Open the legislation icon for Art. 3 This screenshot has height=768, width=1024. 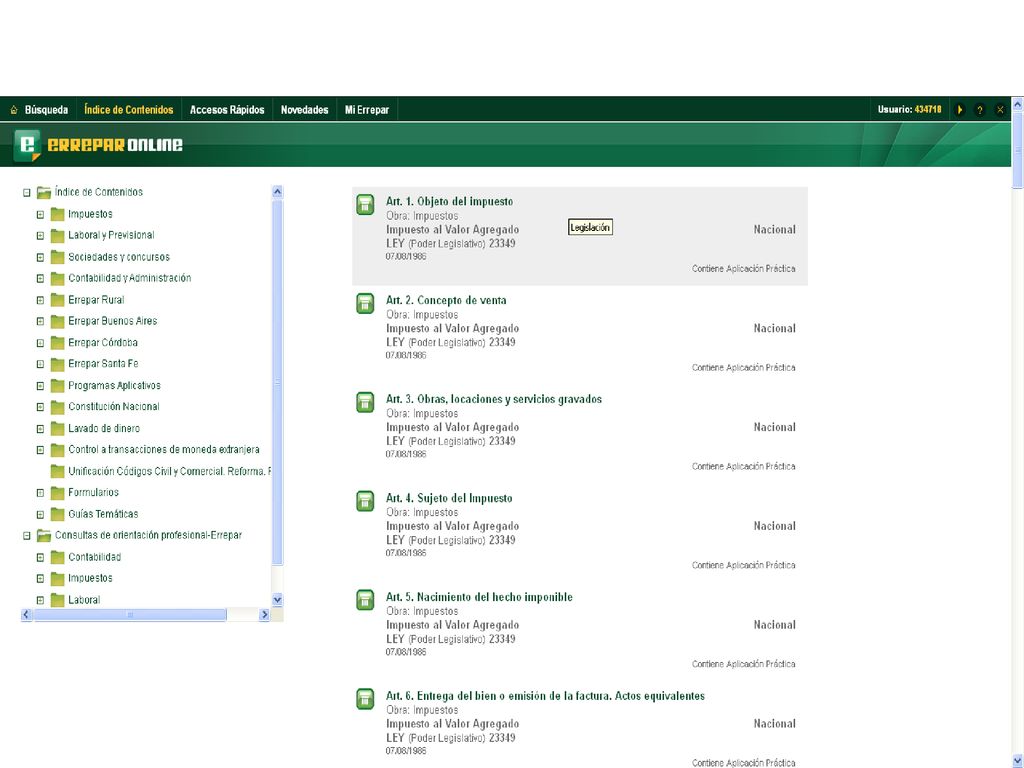pos(365,402)
